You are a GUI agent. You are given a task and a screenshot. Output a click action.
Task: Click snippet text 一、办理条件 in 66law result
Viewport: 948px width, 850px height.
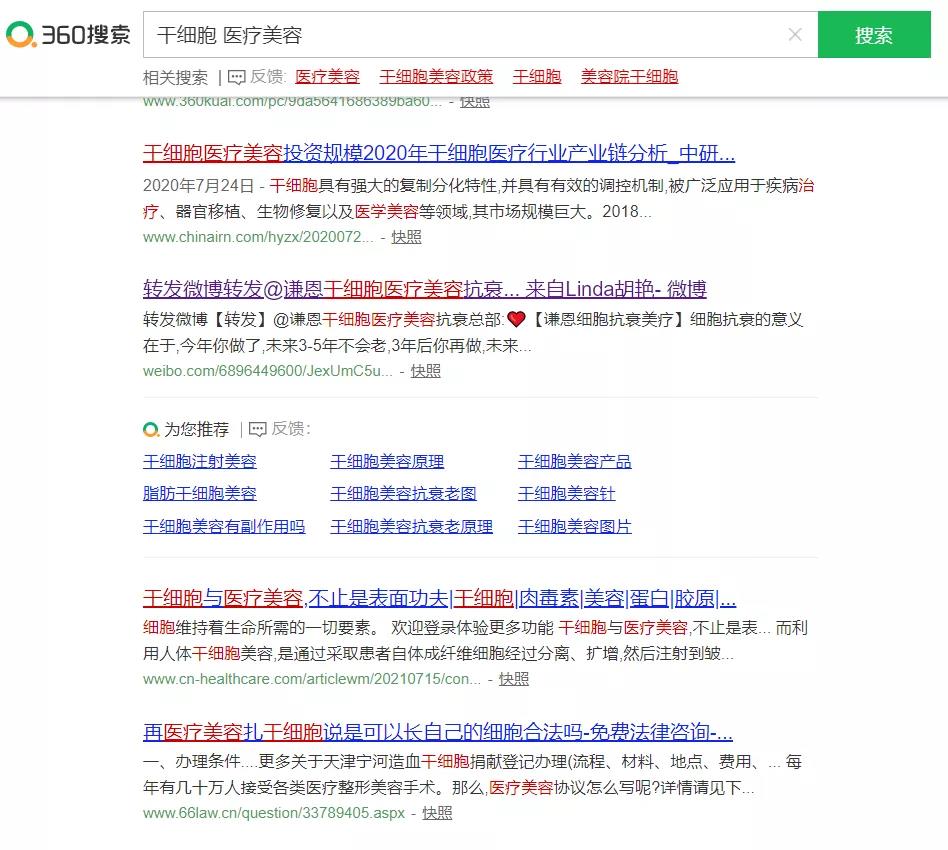click(x=192, y=762)
